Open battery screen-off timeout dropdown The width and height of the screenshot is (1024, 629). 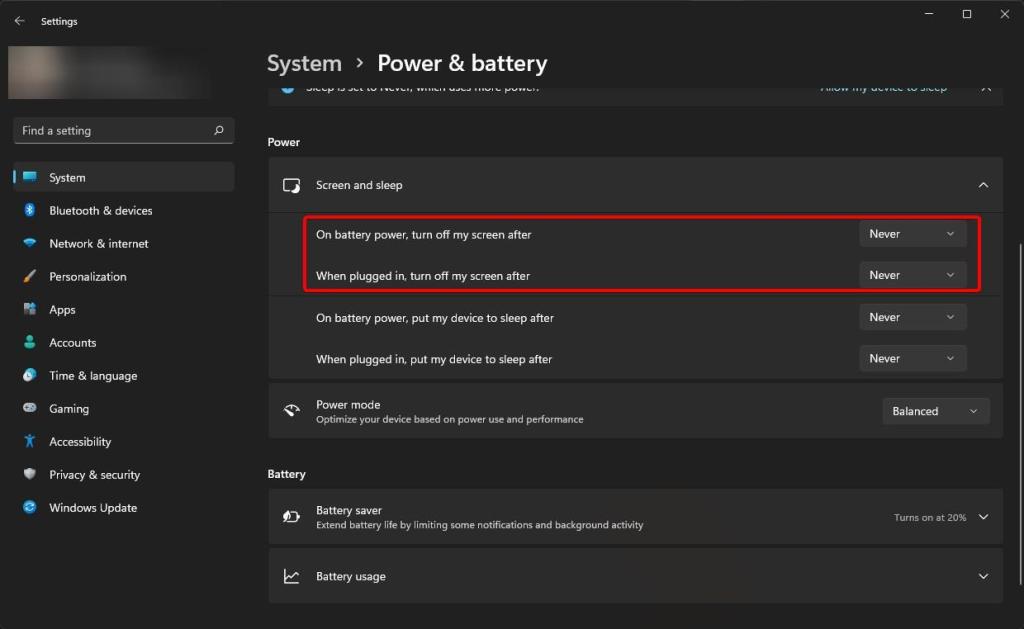(912, 234)
